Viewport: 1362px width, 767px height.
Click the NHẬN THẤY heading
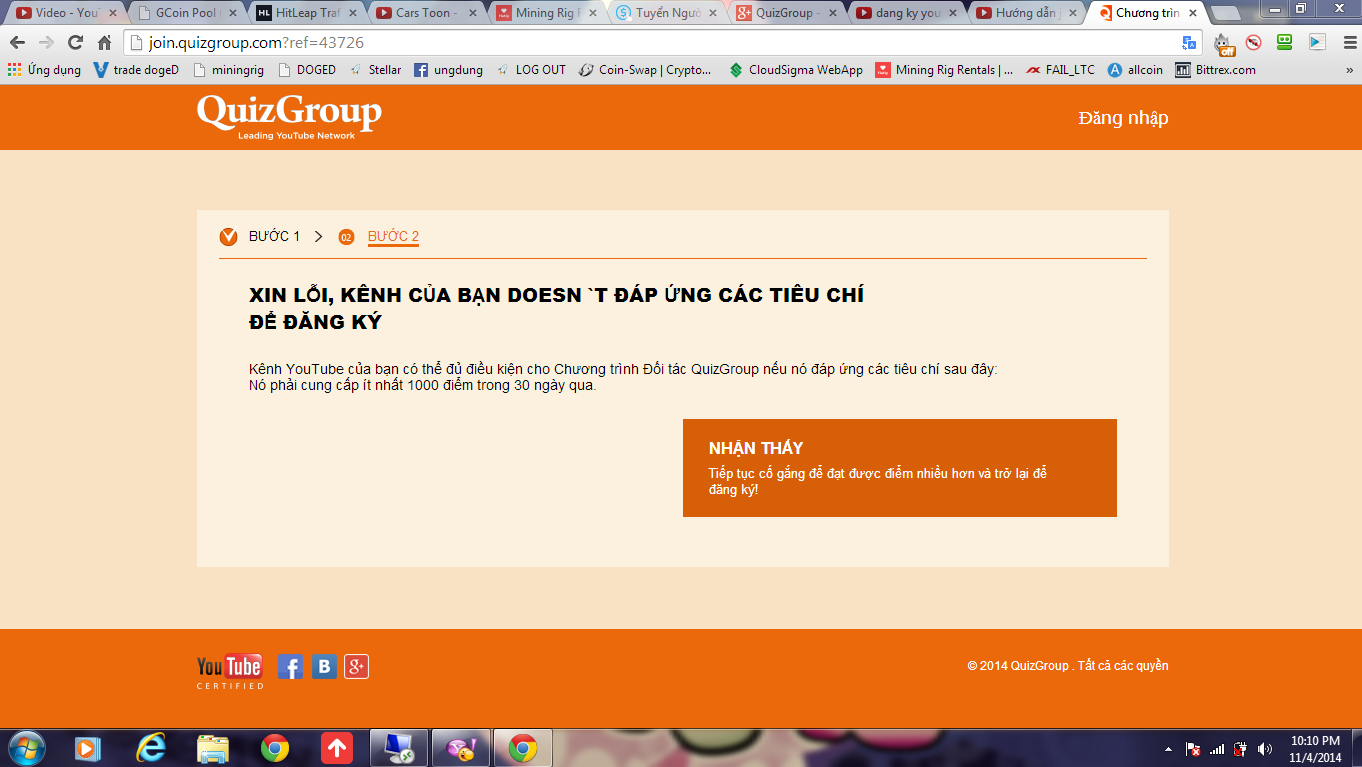[756, 448]
